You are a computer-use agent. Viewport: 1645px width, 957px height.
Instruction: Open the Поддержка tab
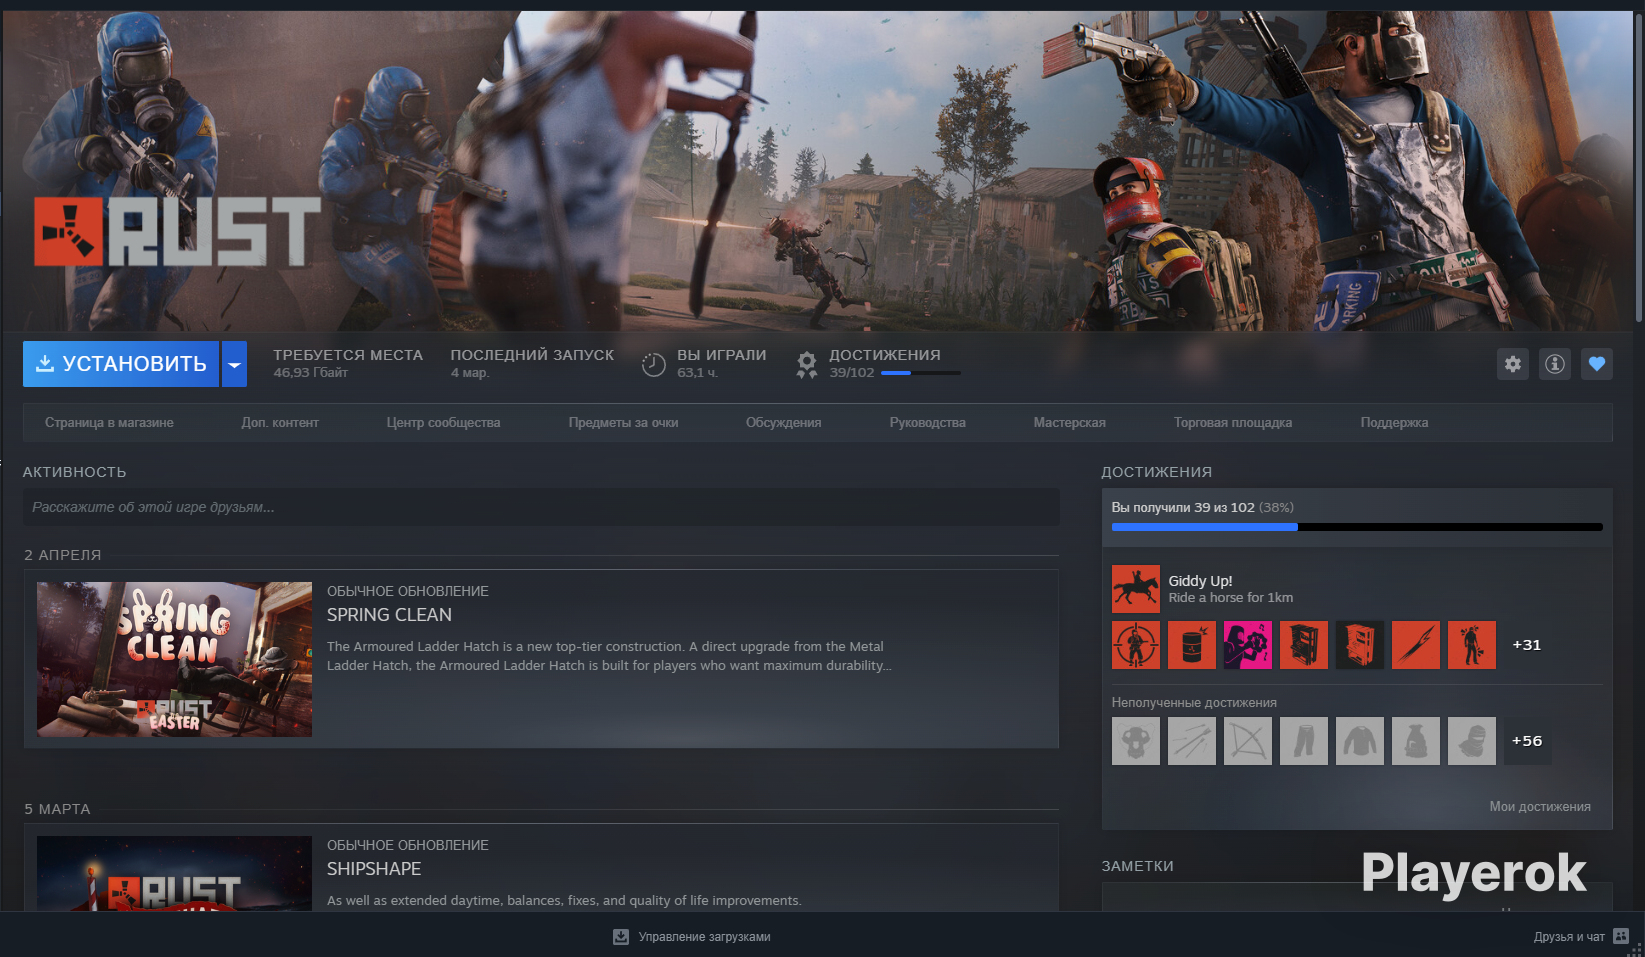click(x=1394, y=423)
